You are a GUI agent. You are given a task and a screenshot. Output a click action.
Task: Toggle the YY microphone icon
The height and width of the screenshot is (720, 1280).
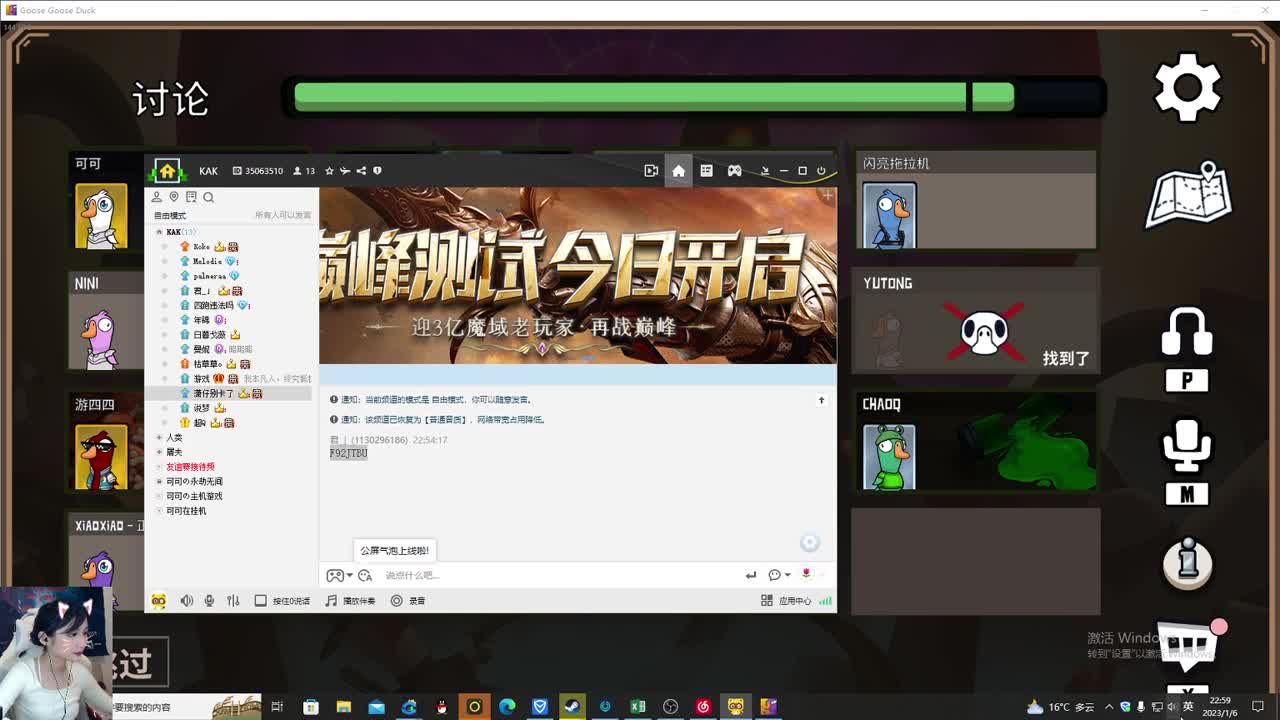209,601
